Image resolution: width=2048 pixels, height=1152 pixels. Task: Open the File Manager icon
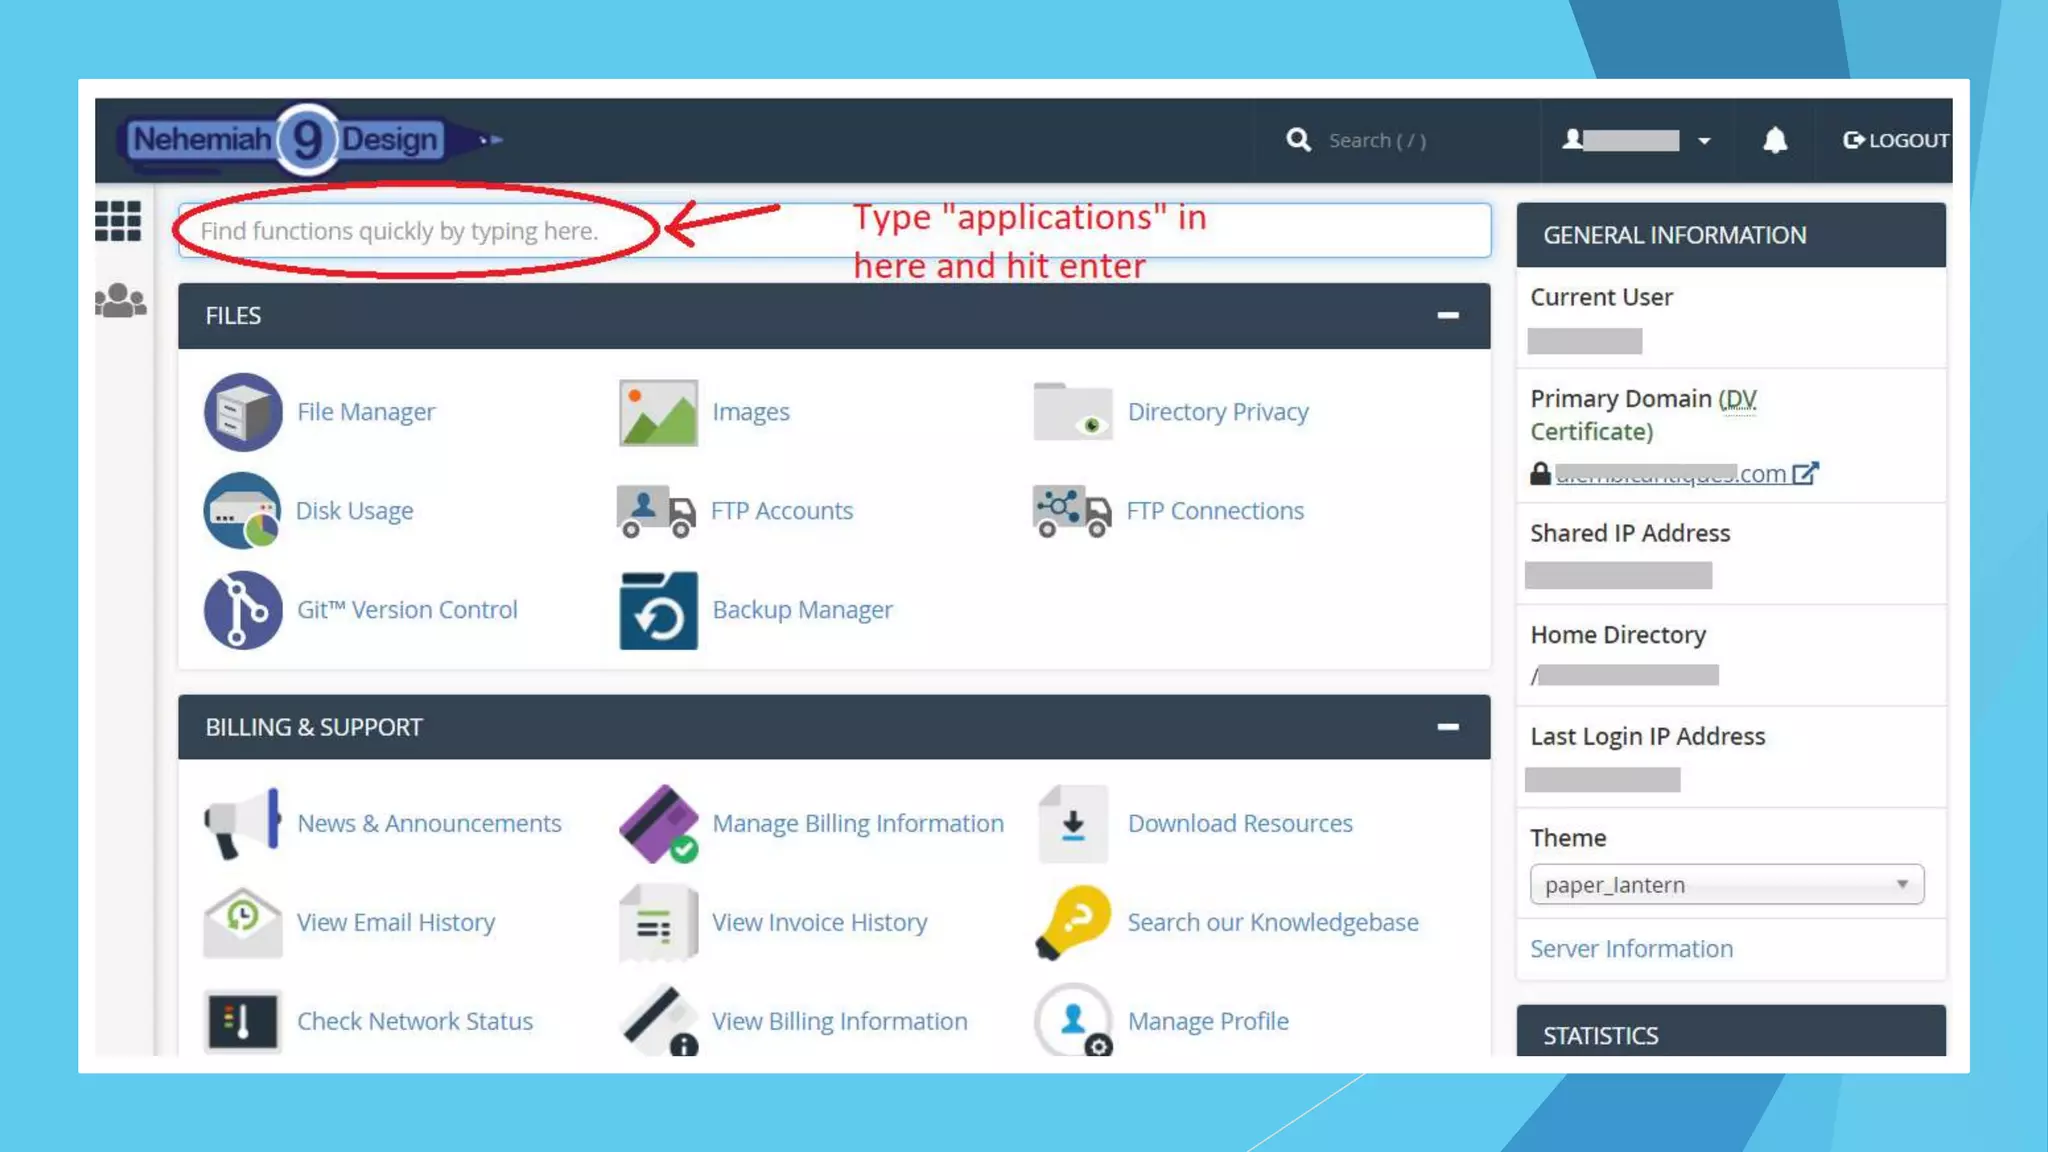[x=243, y=412]
